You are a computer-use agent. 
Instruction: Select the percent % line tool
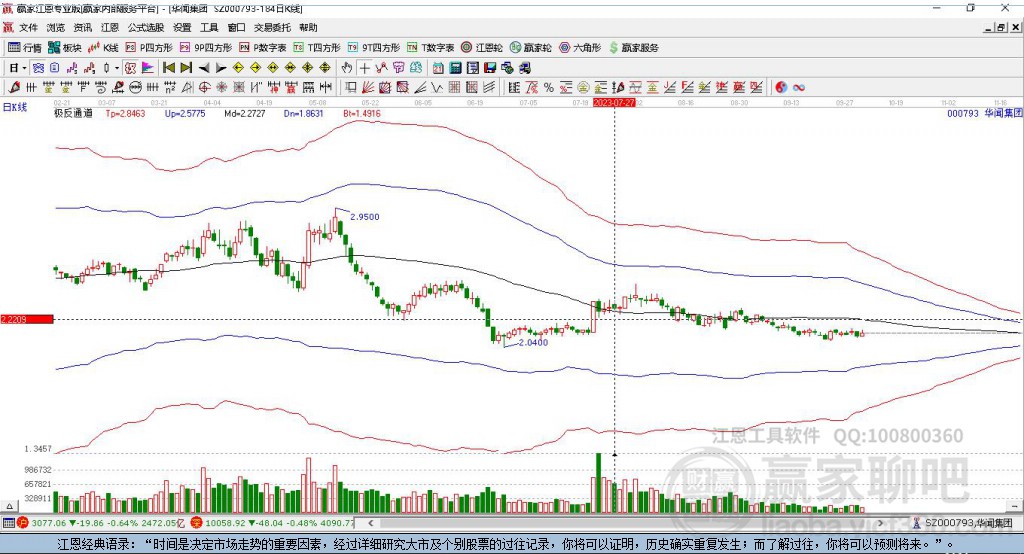549,87
